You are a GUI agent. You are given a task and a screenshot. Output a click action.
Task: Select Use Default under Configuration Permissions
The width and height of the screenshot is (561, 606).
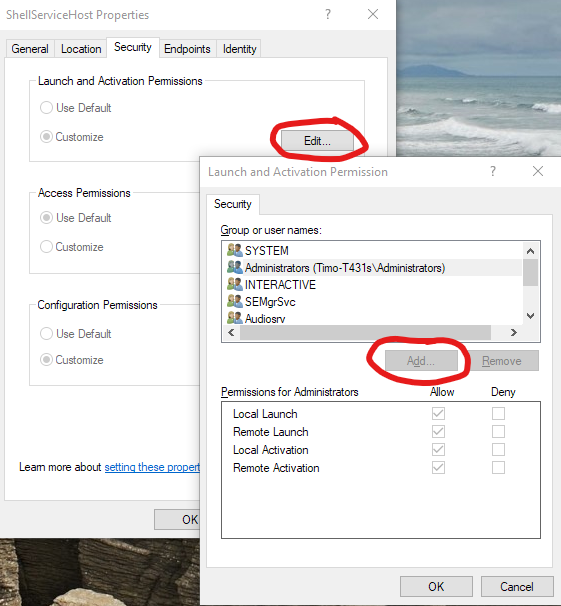pos(76,333)
